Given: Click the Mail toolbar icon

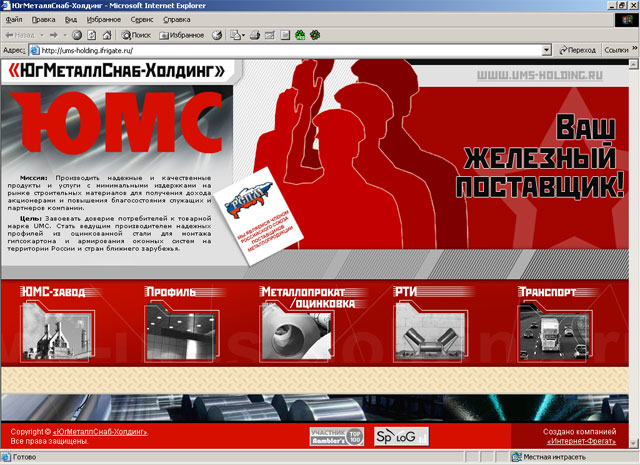Looking at the screenshot, I should [235, 36].
